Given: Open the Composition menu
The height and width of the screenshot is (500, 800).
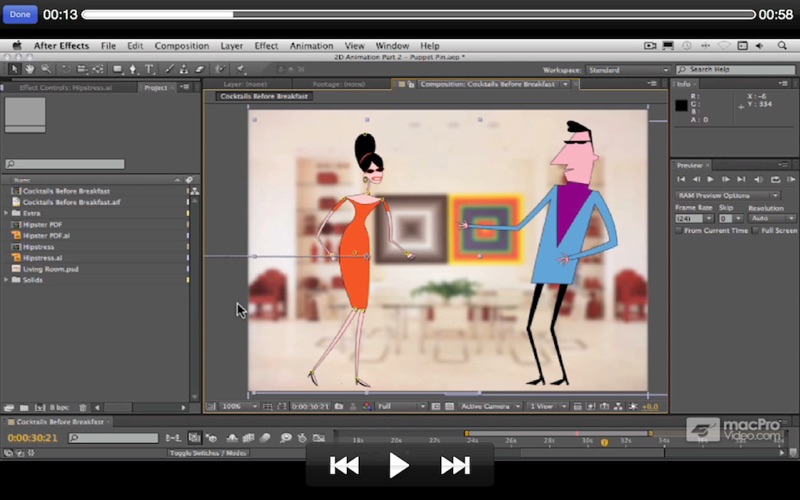Looking at the screenshot, I should 182,45.
